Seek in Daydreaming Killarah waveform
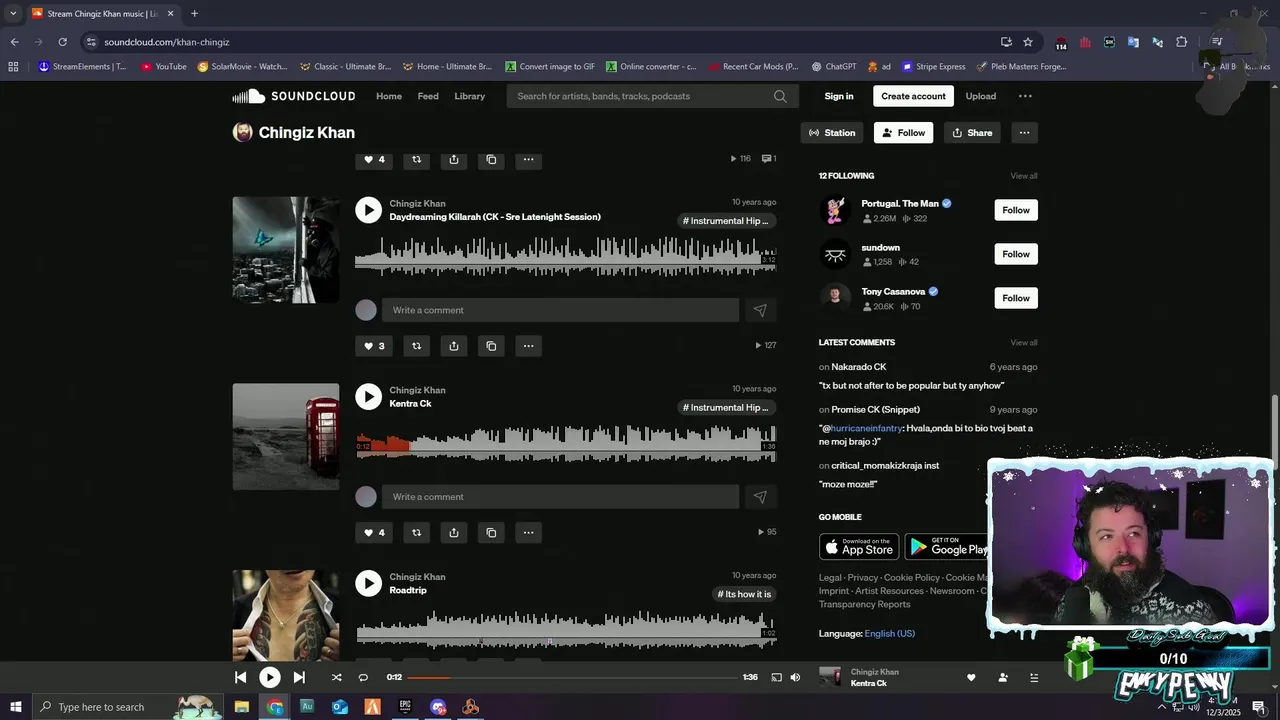 pyautogui.click(x=565, y=256)
